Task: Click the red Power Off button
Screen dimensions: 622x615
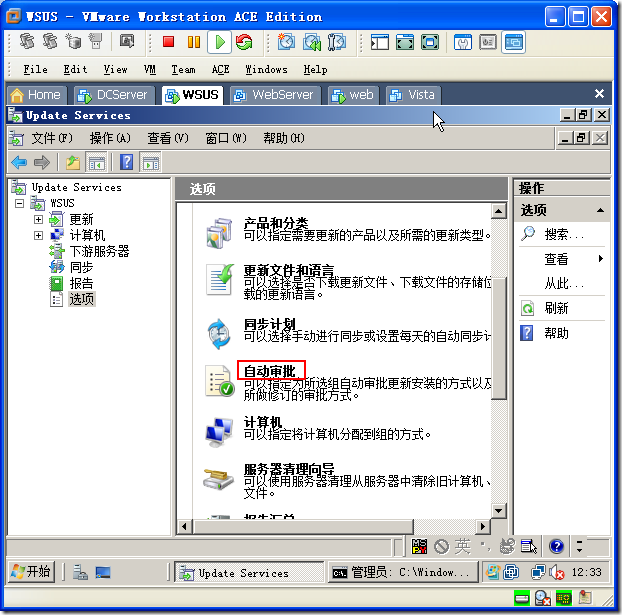Action: tap(169, 42)
